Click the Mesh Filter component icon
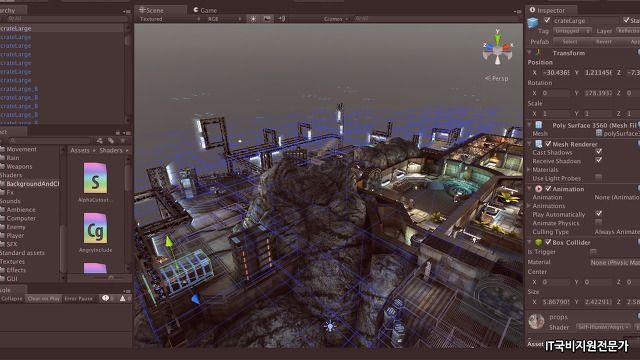The height and width of the screenshot is (360, 640). (x=539, y=125)
